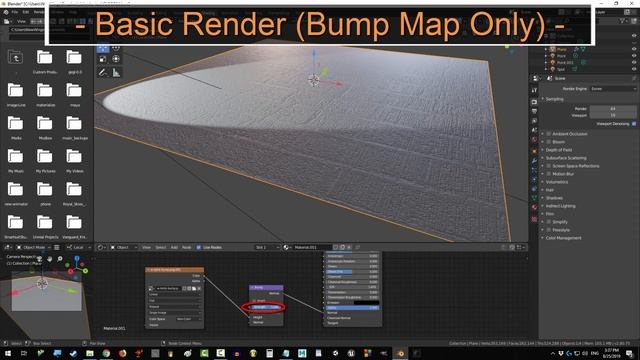Open the Node menu in node editor
Image resolution: width=640 pixels, height=360 pixels.
point(187,247)
